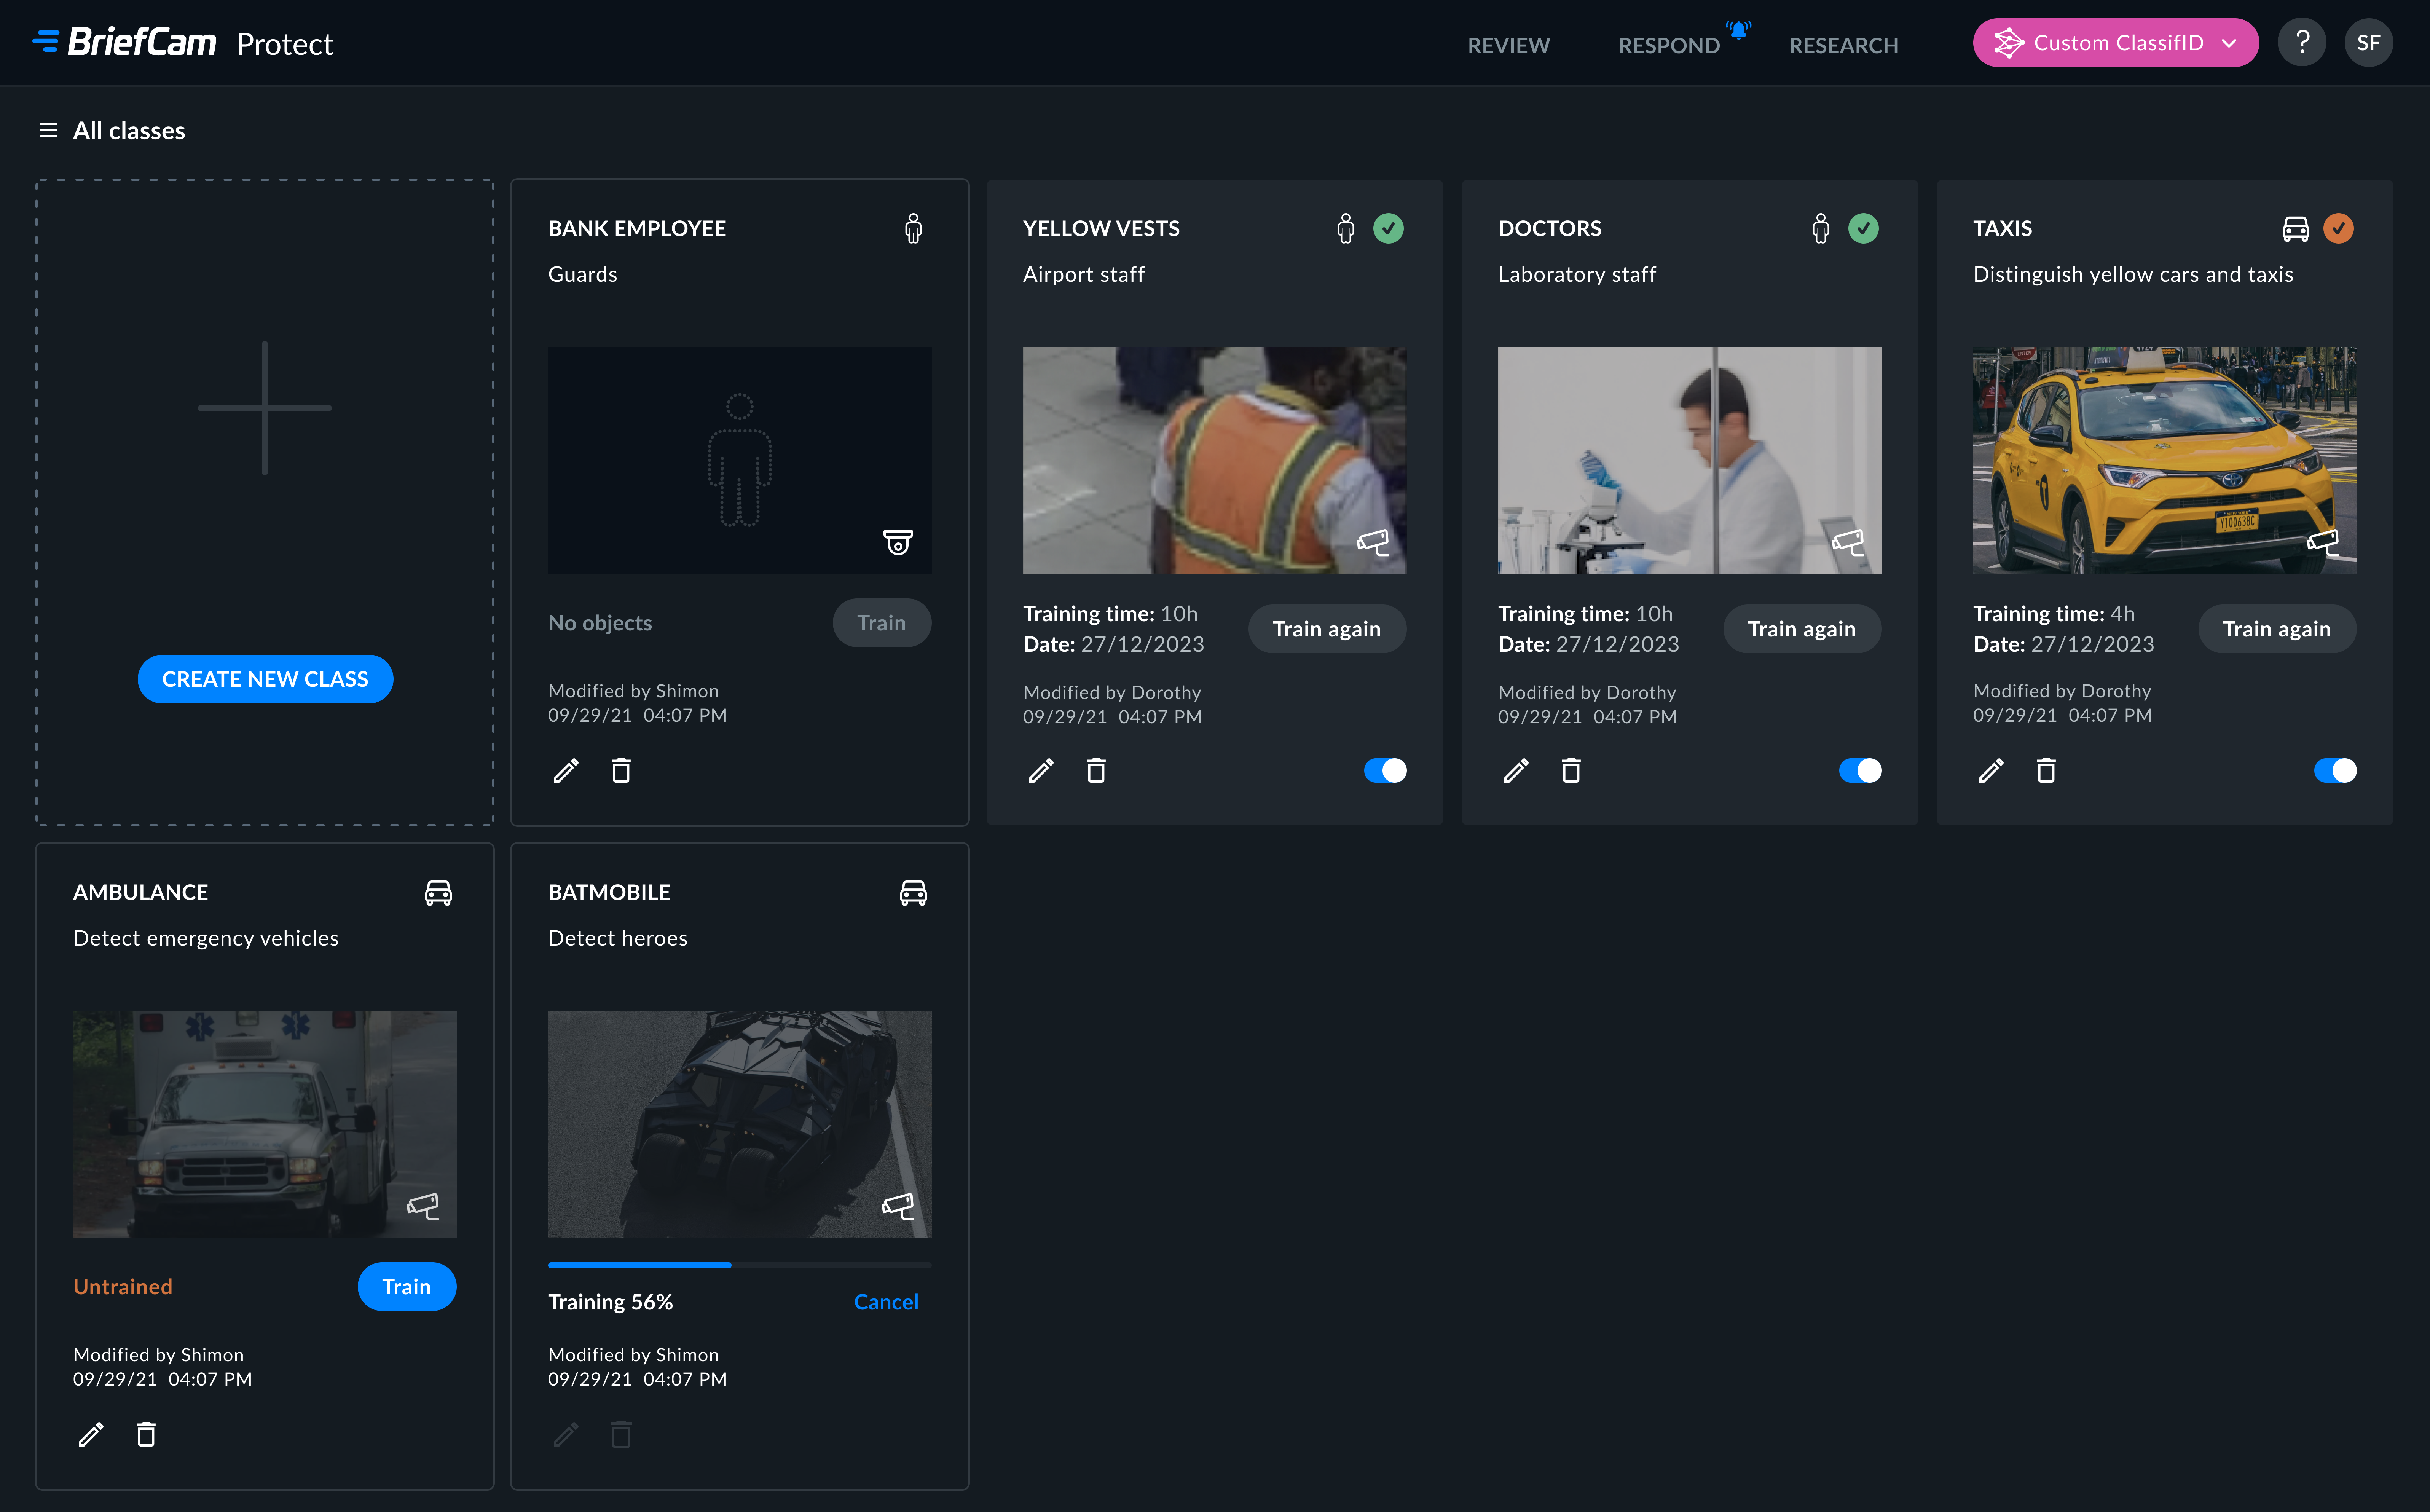
Task: Click Distinguish yellow cars and taxis description
Action: [x=2133, y=274]
